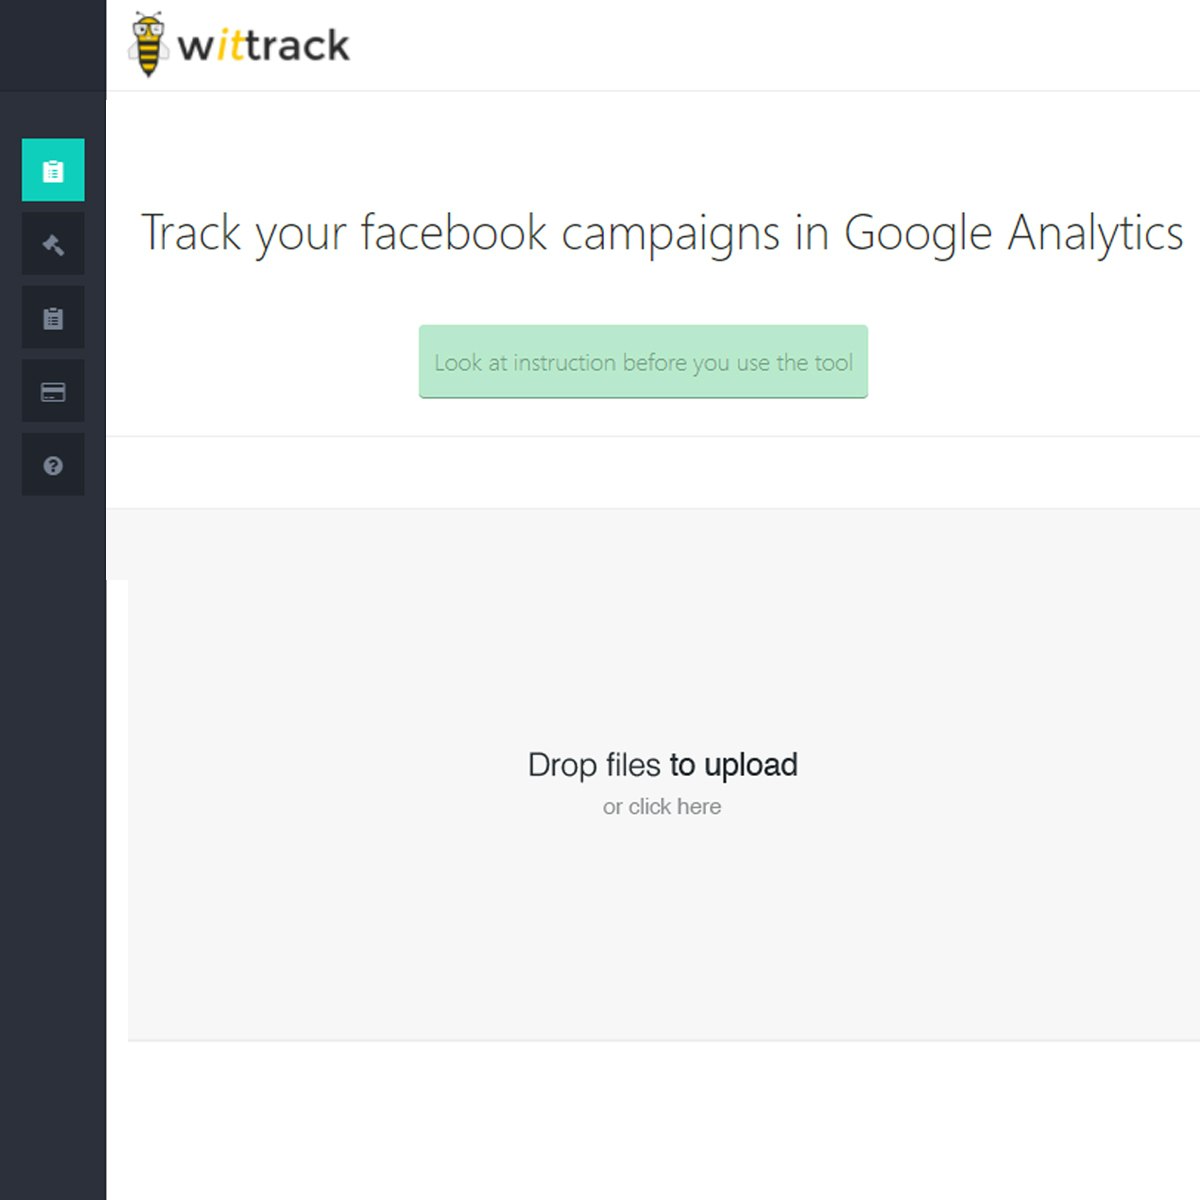This screenshot has height=1200, width=1200.
Task: Click Drop files to upload area
Action: 663,764
